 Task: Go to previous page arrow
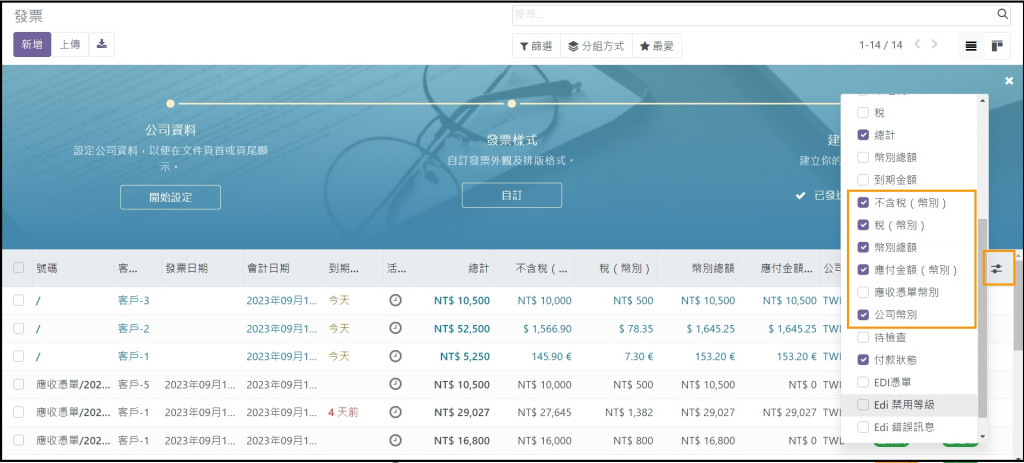point(917,44)
